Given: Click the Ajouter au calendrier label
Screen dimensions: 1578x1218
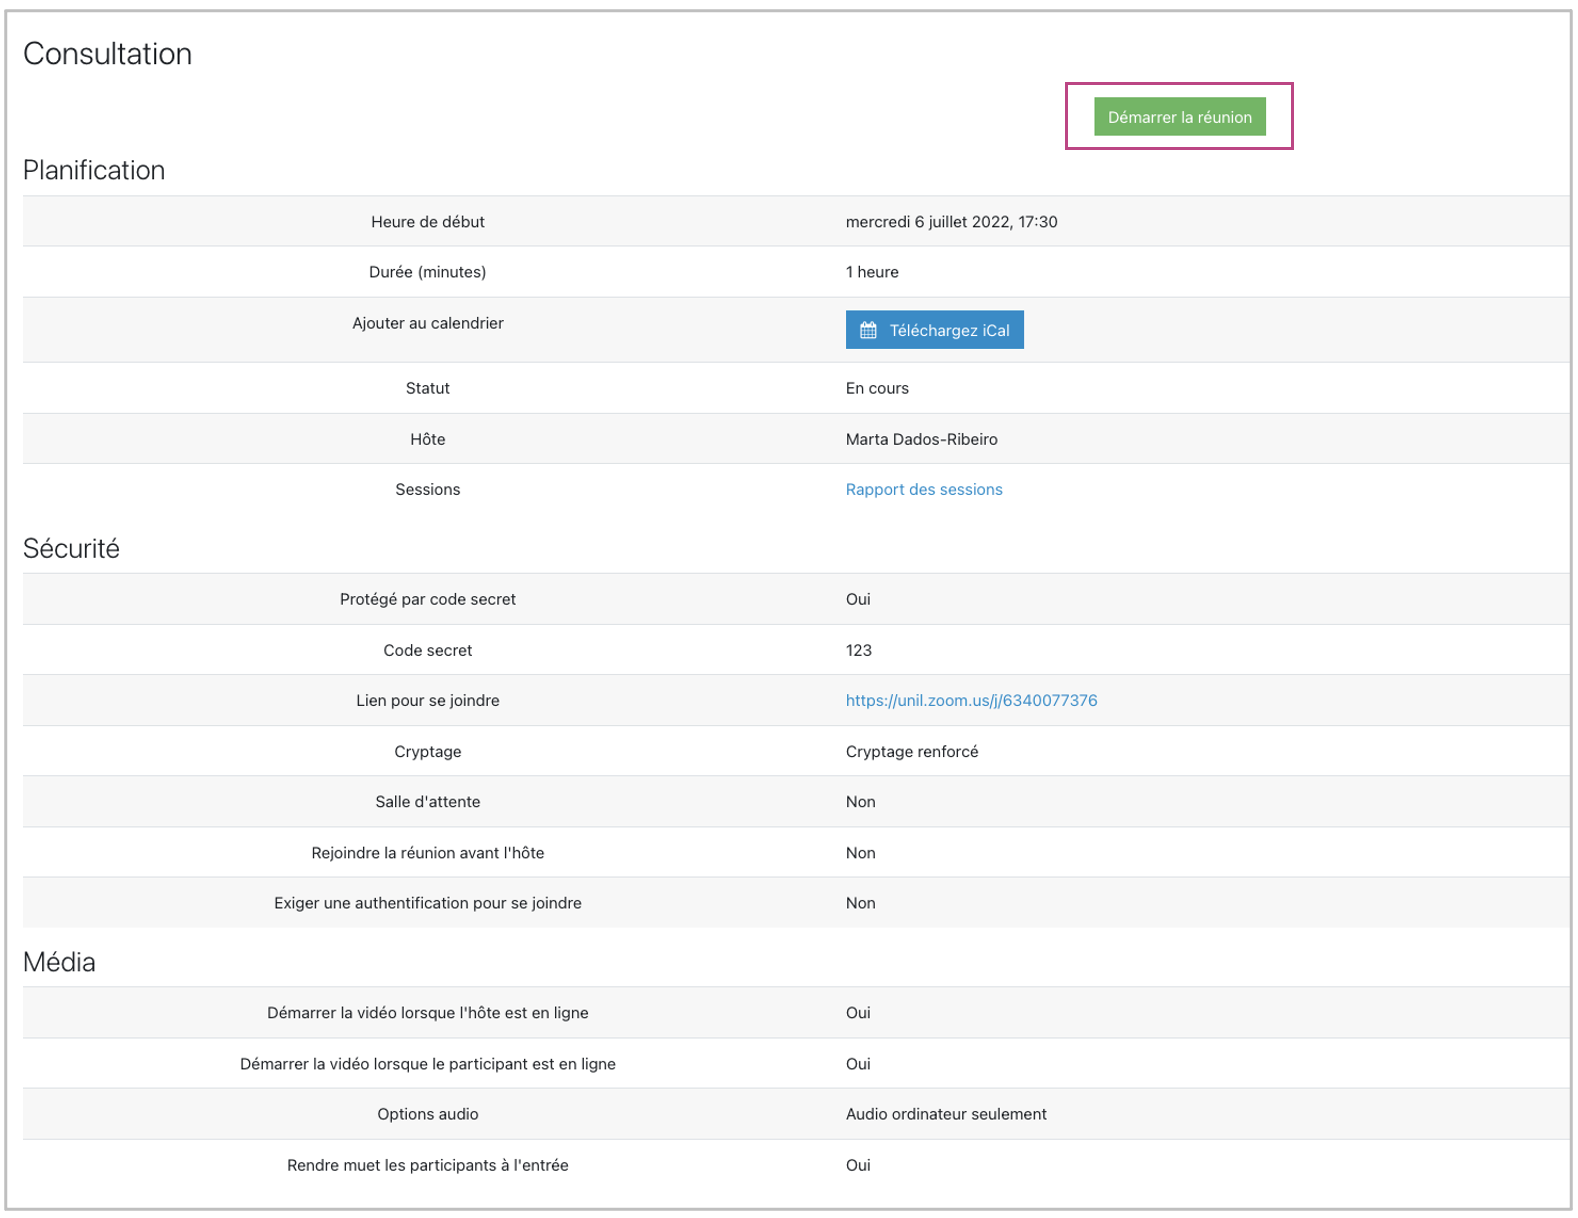Looking at the screenshot, I should click(x=427, y=323).
